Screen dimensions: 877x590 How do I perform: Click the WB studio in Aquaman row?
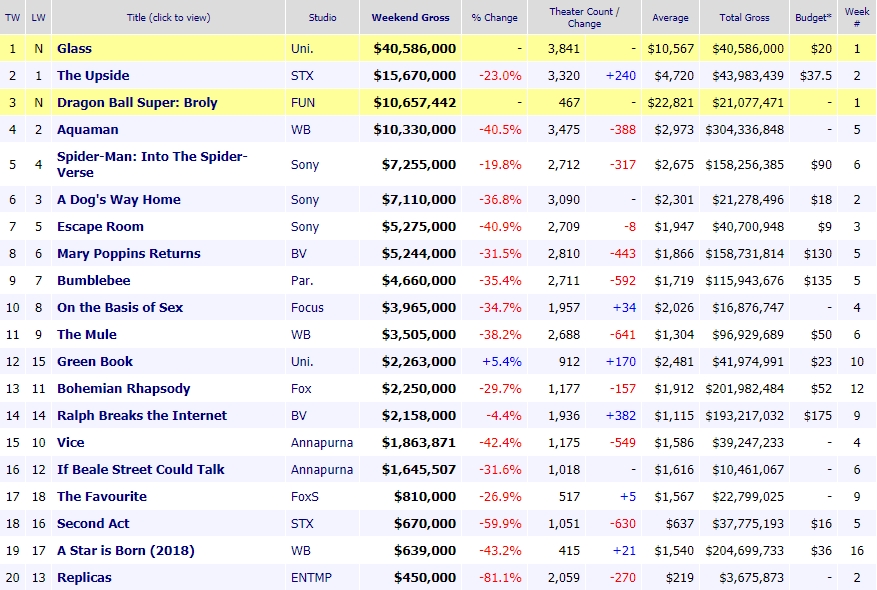pos(300,130)
